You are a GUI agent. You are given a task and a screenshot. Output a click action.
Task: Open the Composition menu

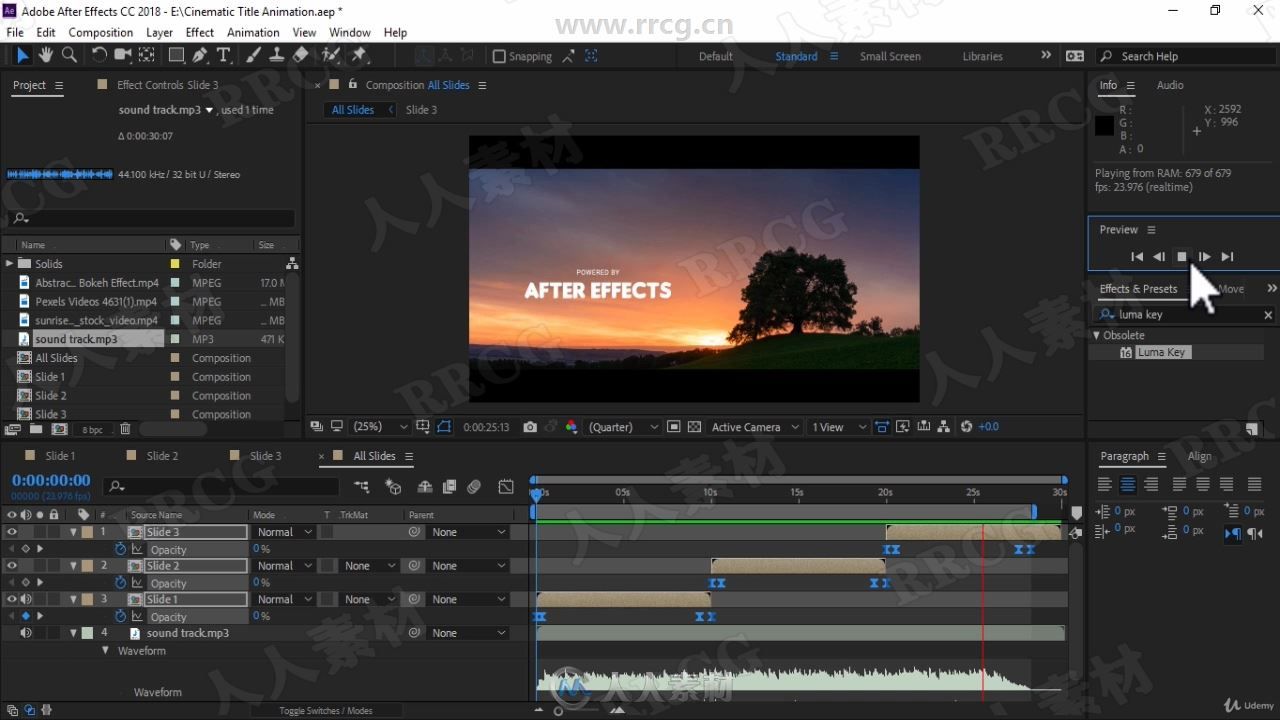(100, 32)
